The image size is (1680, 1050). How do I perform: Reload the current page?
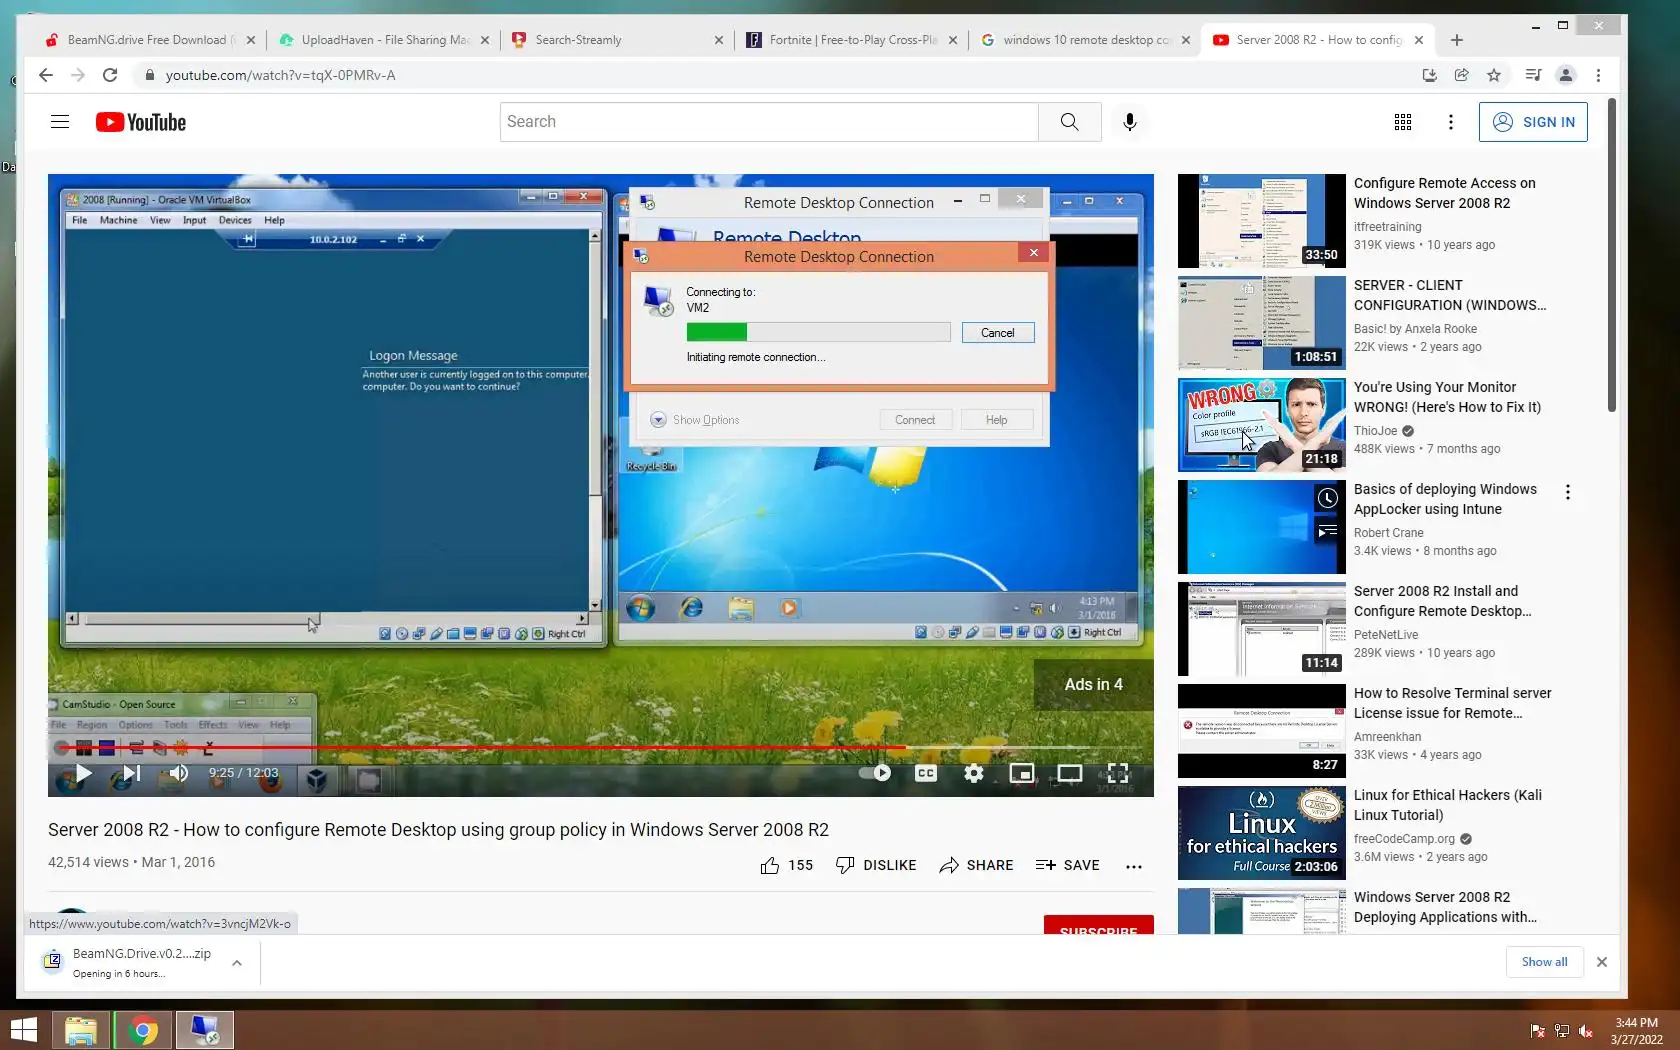click(x=110, y=75)
